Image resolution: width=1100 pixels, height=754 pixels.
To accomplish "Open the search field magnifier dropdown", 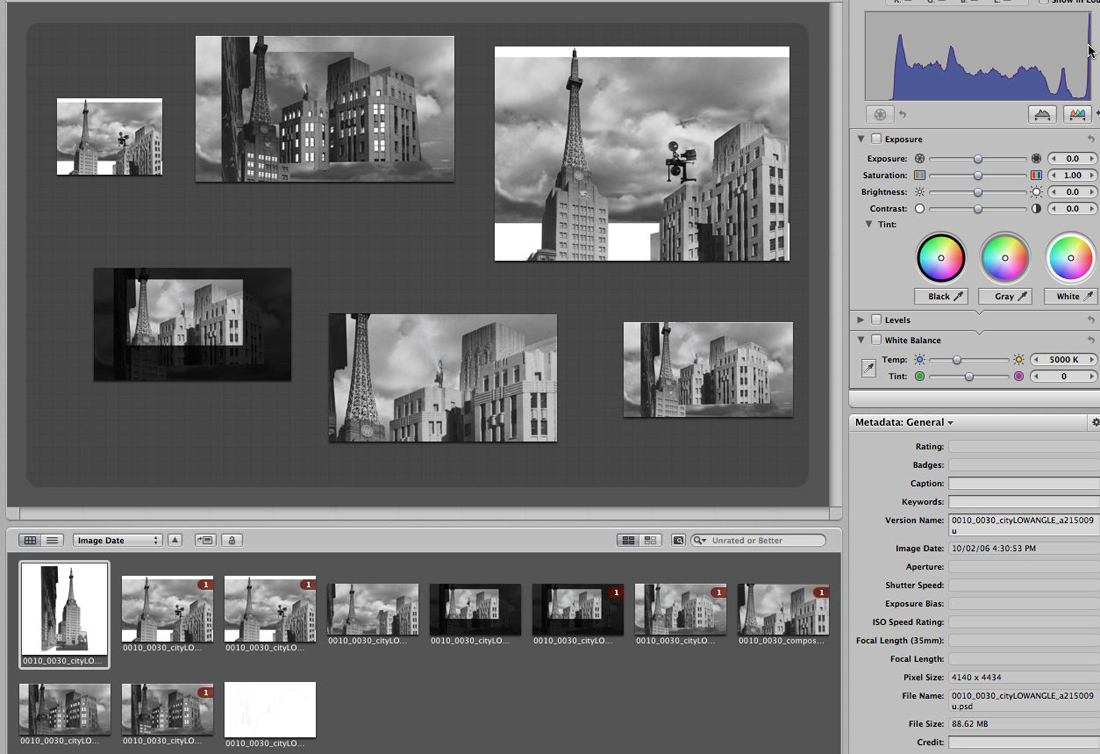I will pyautogui.click(x=700, y=540).
